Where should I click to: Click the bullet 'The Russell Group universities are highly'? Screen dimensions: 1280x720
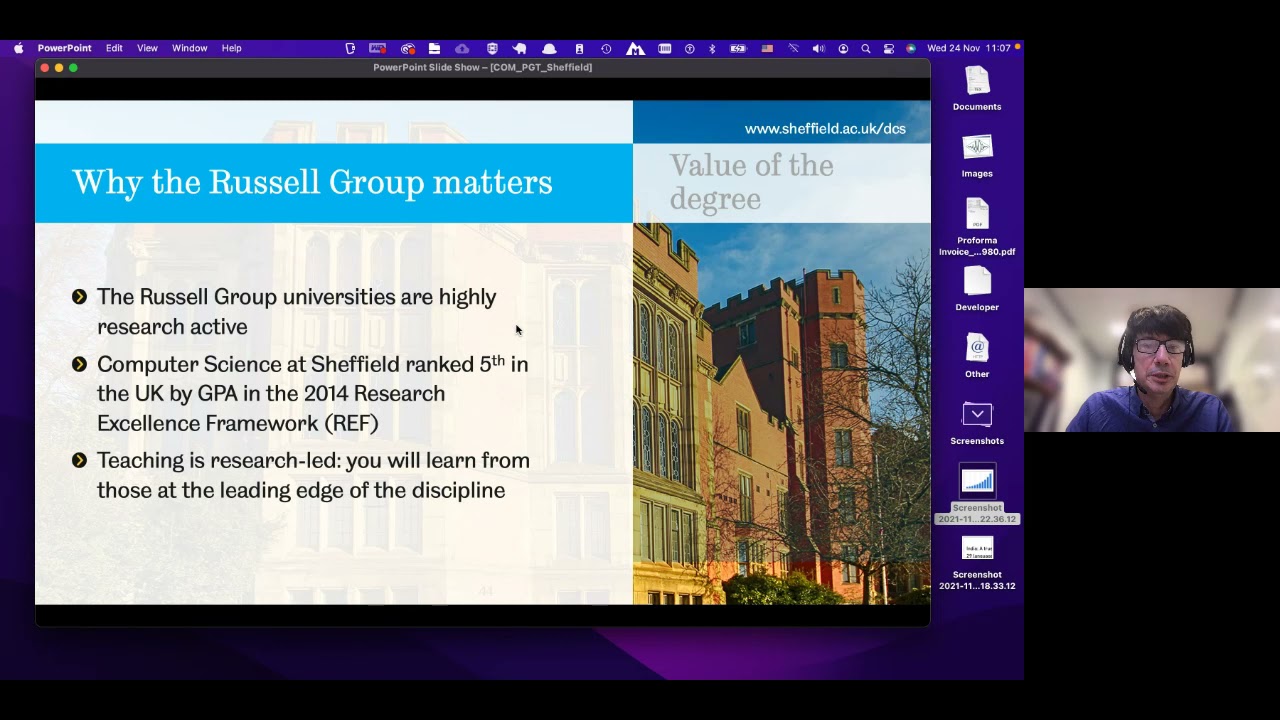296,297
